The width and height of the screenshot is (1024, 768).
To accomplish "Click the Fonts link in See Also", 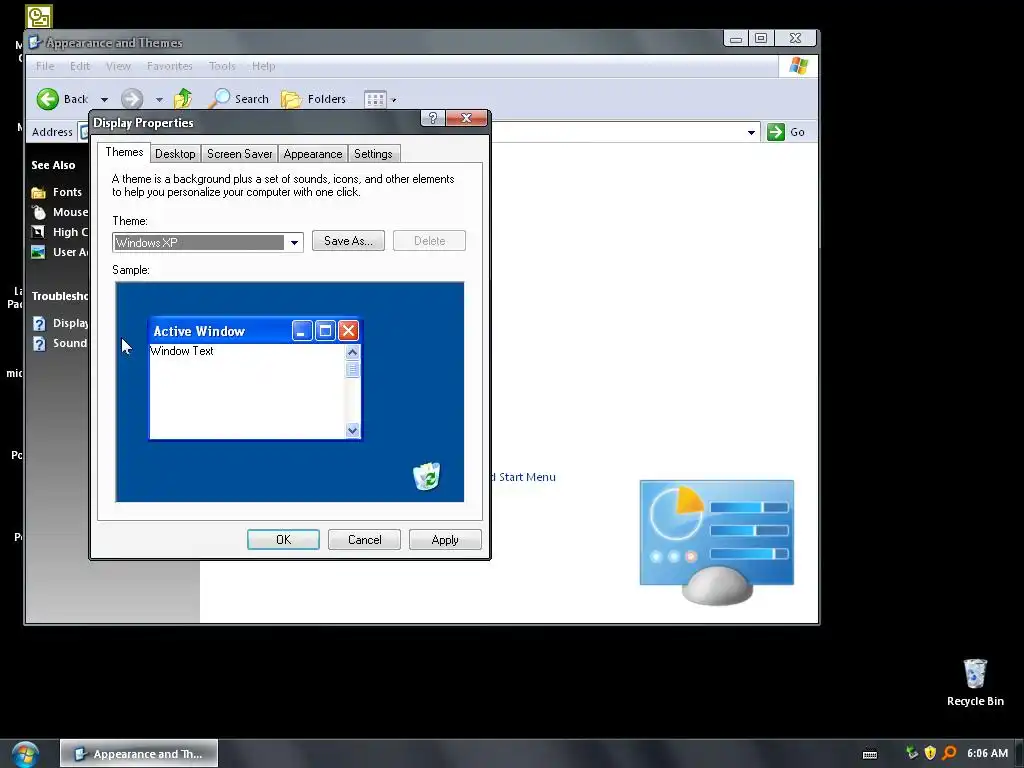I will tap(67, 192).
